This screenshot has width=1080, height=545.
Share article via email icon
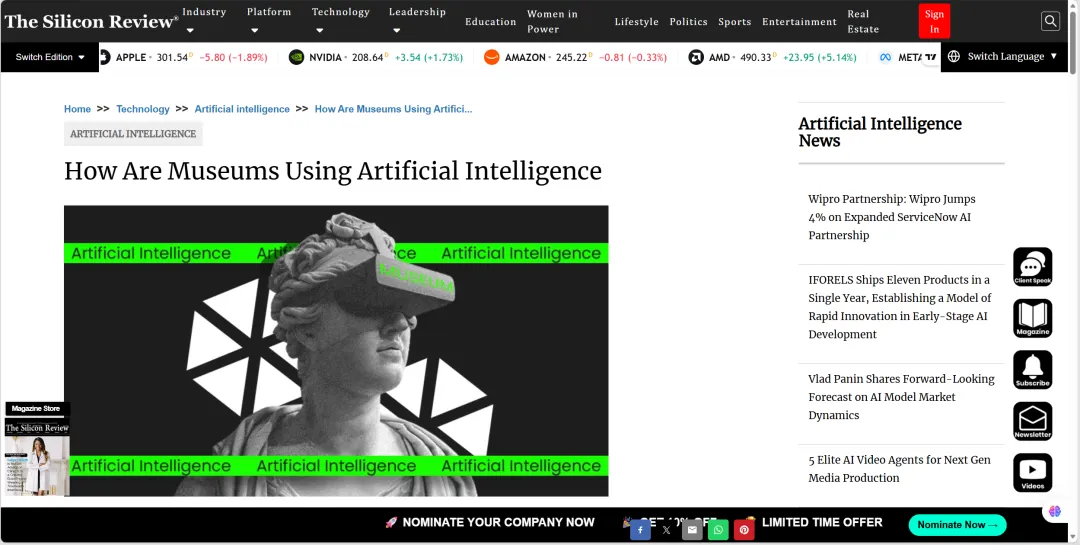pos(692,530)
